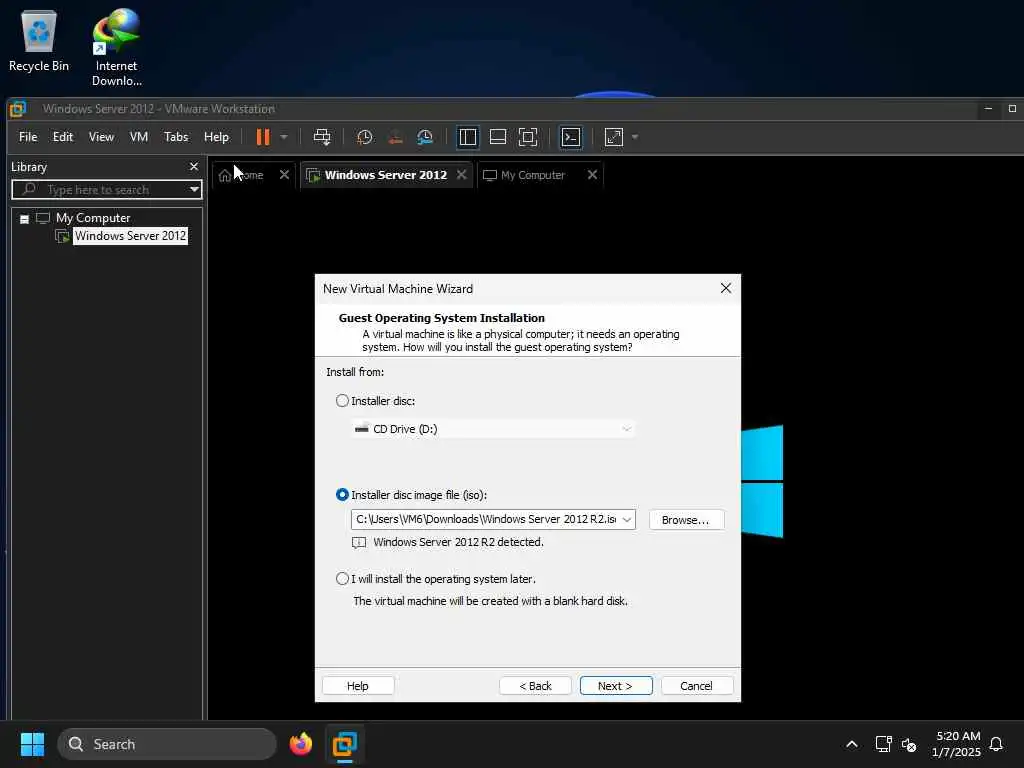Open the console view icon
1024x768 pixels.
(571, 137)
